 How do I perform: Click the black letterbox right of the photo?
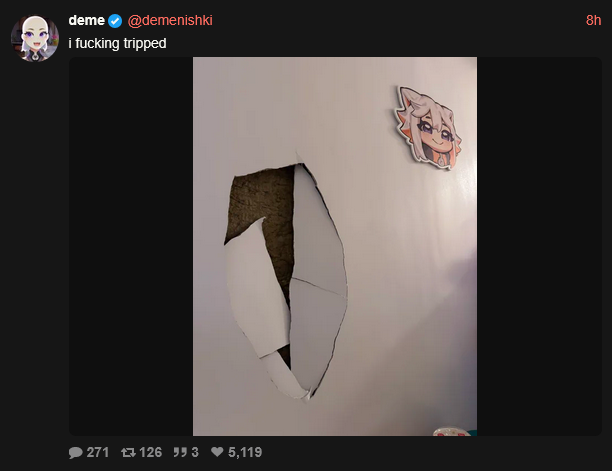pos(539,247)
